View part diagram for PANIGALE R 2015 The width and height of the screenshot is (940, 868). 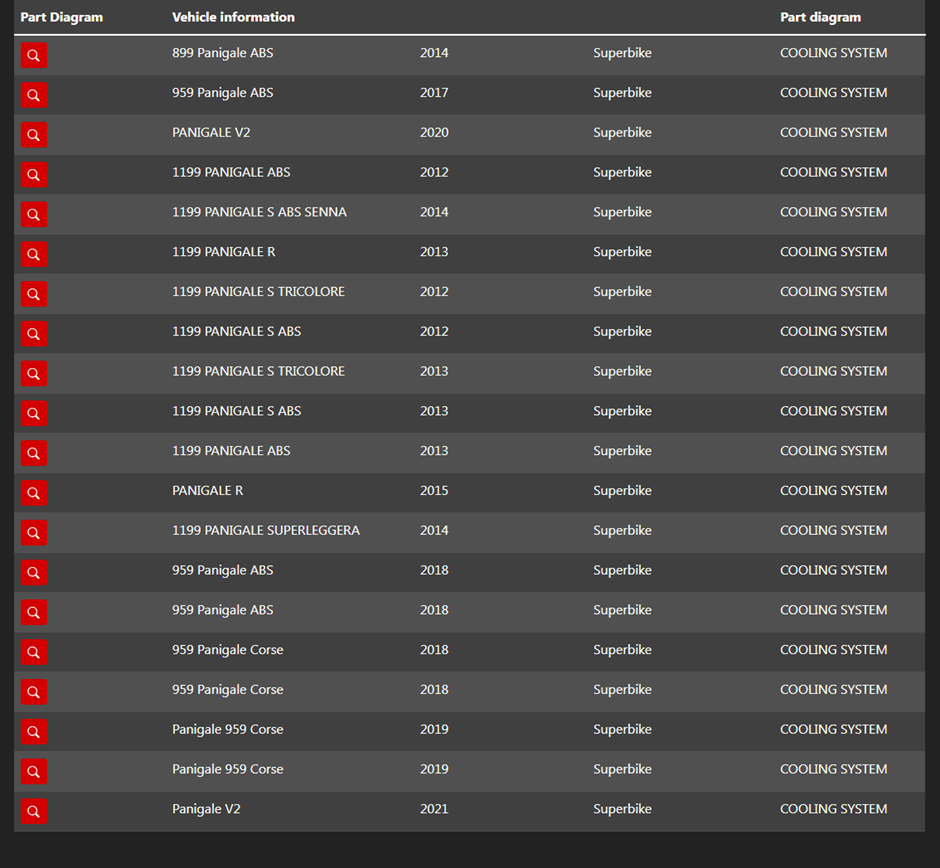(34, 493)
